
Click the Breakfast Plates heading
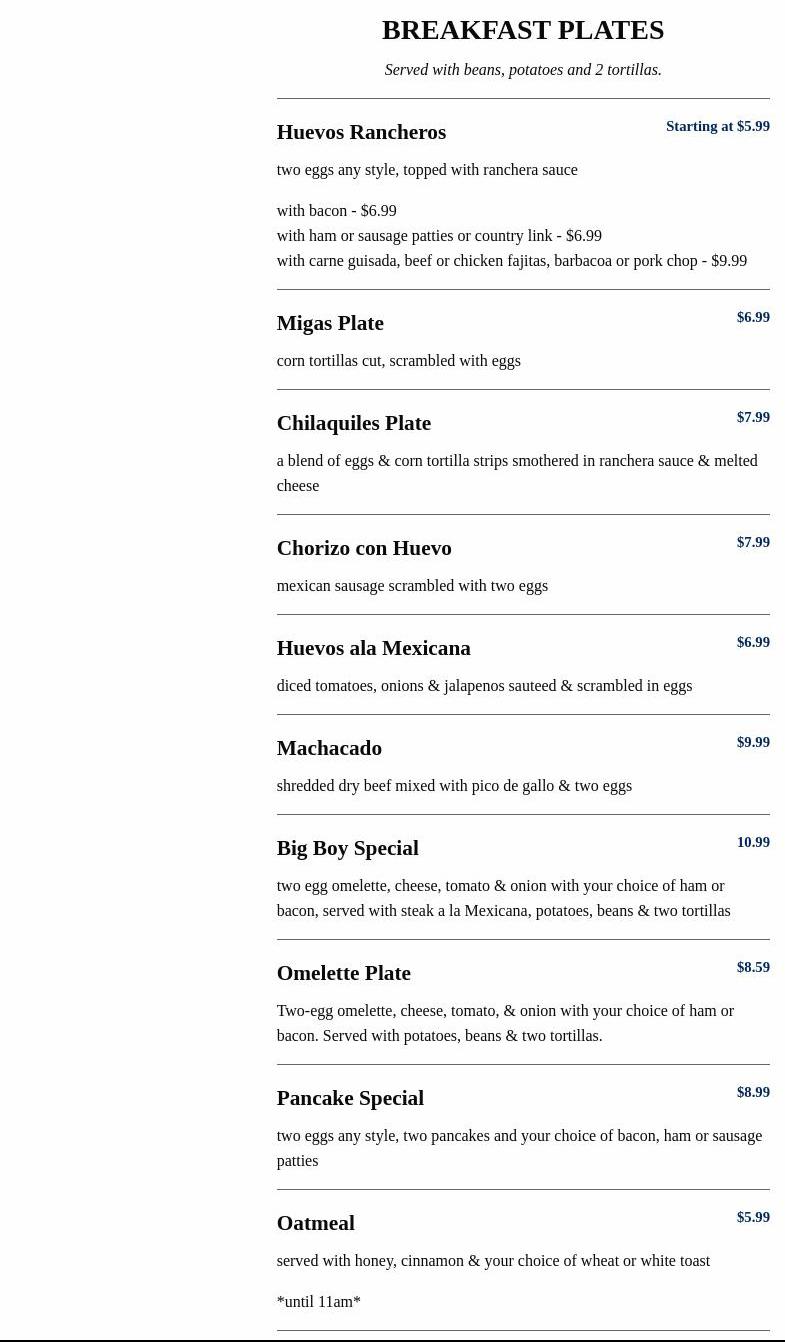point(522,30)
